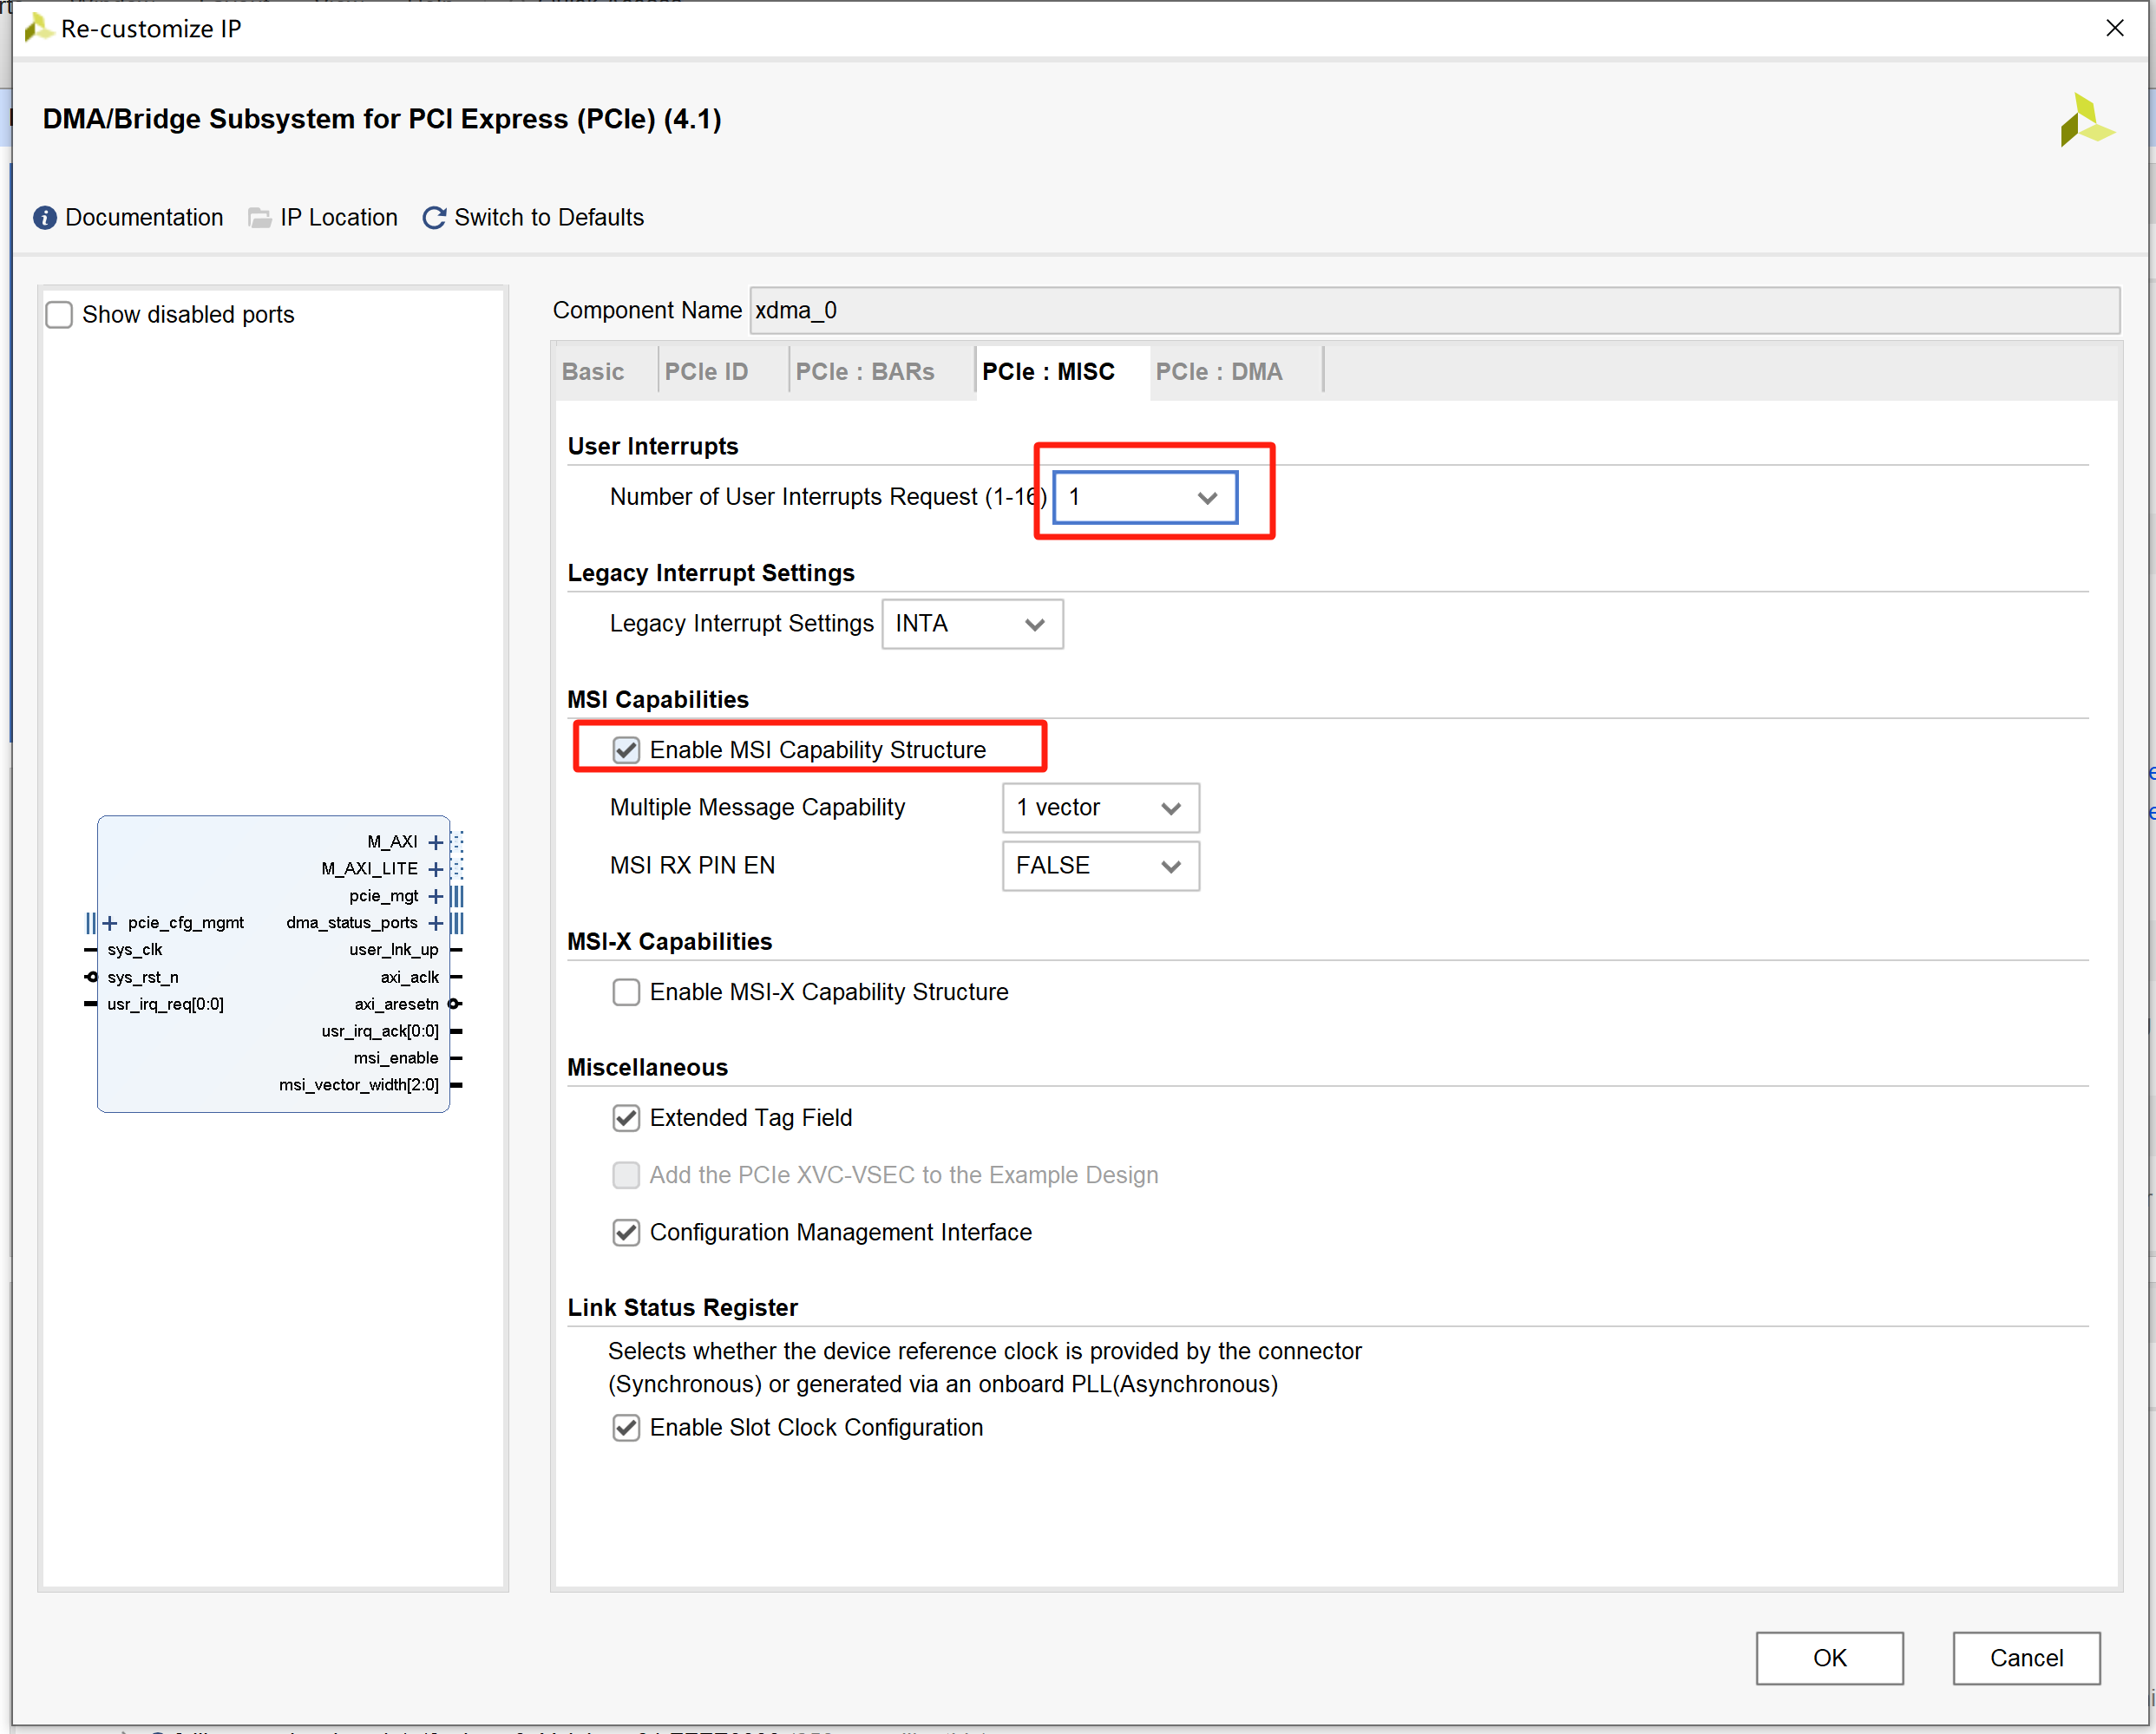Uncheck Enable MSI Capability Structure
The height and width of the screenshot is (1734, 2156).
click(626, 750)
